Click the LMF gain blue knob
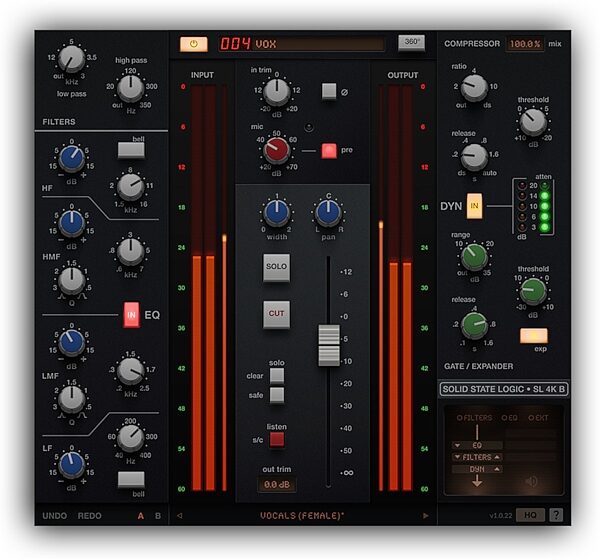 pos(72,343)
